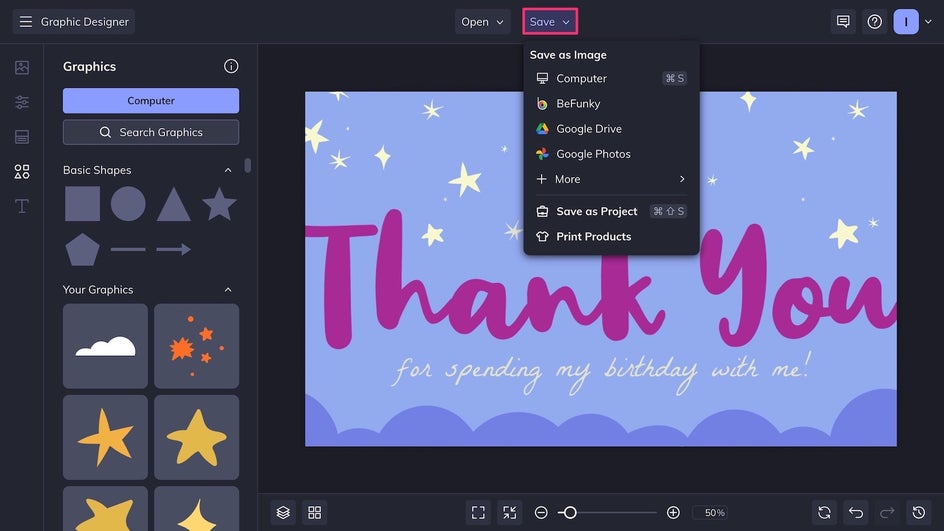Choose Save as Project
The height and width of the screenshot is (531, 944).
tap(611, 211)
